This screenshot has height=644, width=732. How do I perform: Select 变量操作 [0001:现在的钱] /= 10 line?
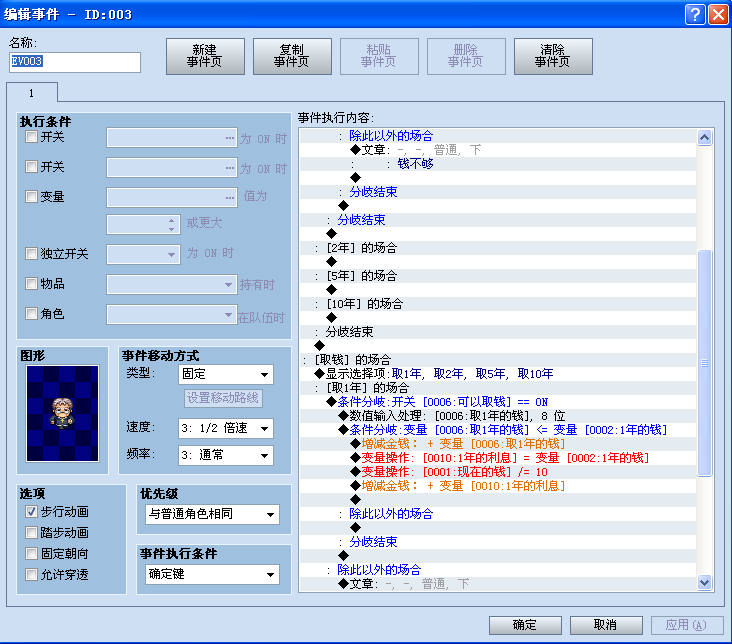[x=498, y=472]
